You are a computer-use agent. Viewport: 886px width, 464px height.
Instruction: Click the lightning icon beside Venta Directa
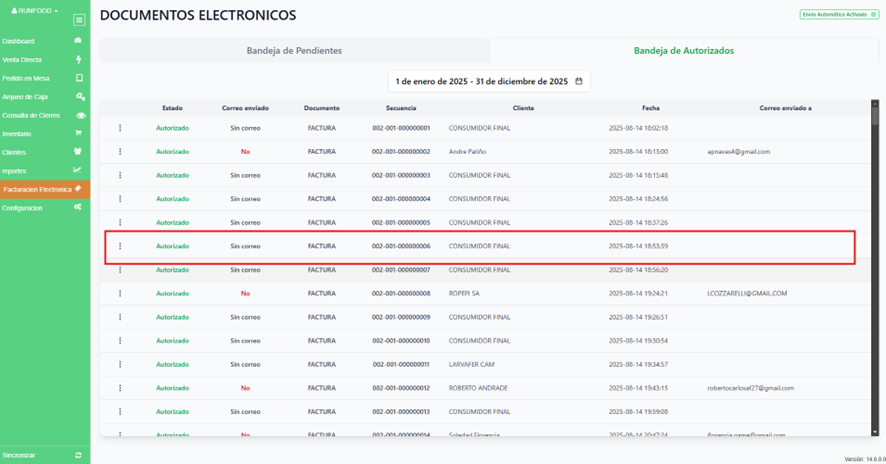tap(79, 59)
